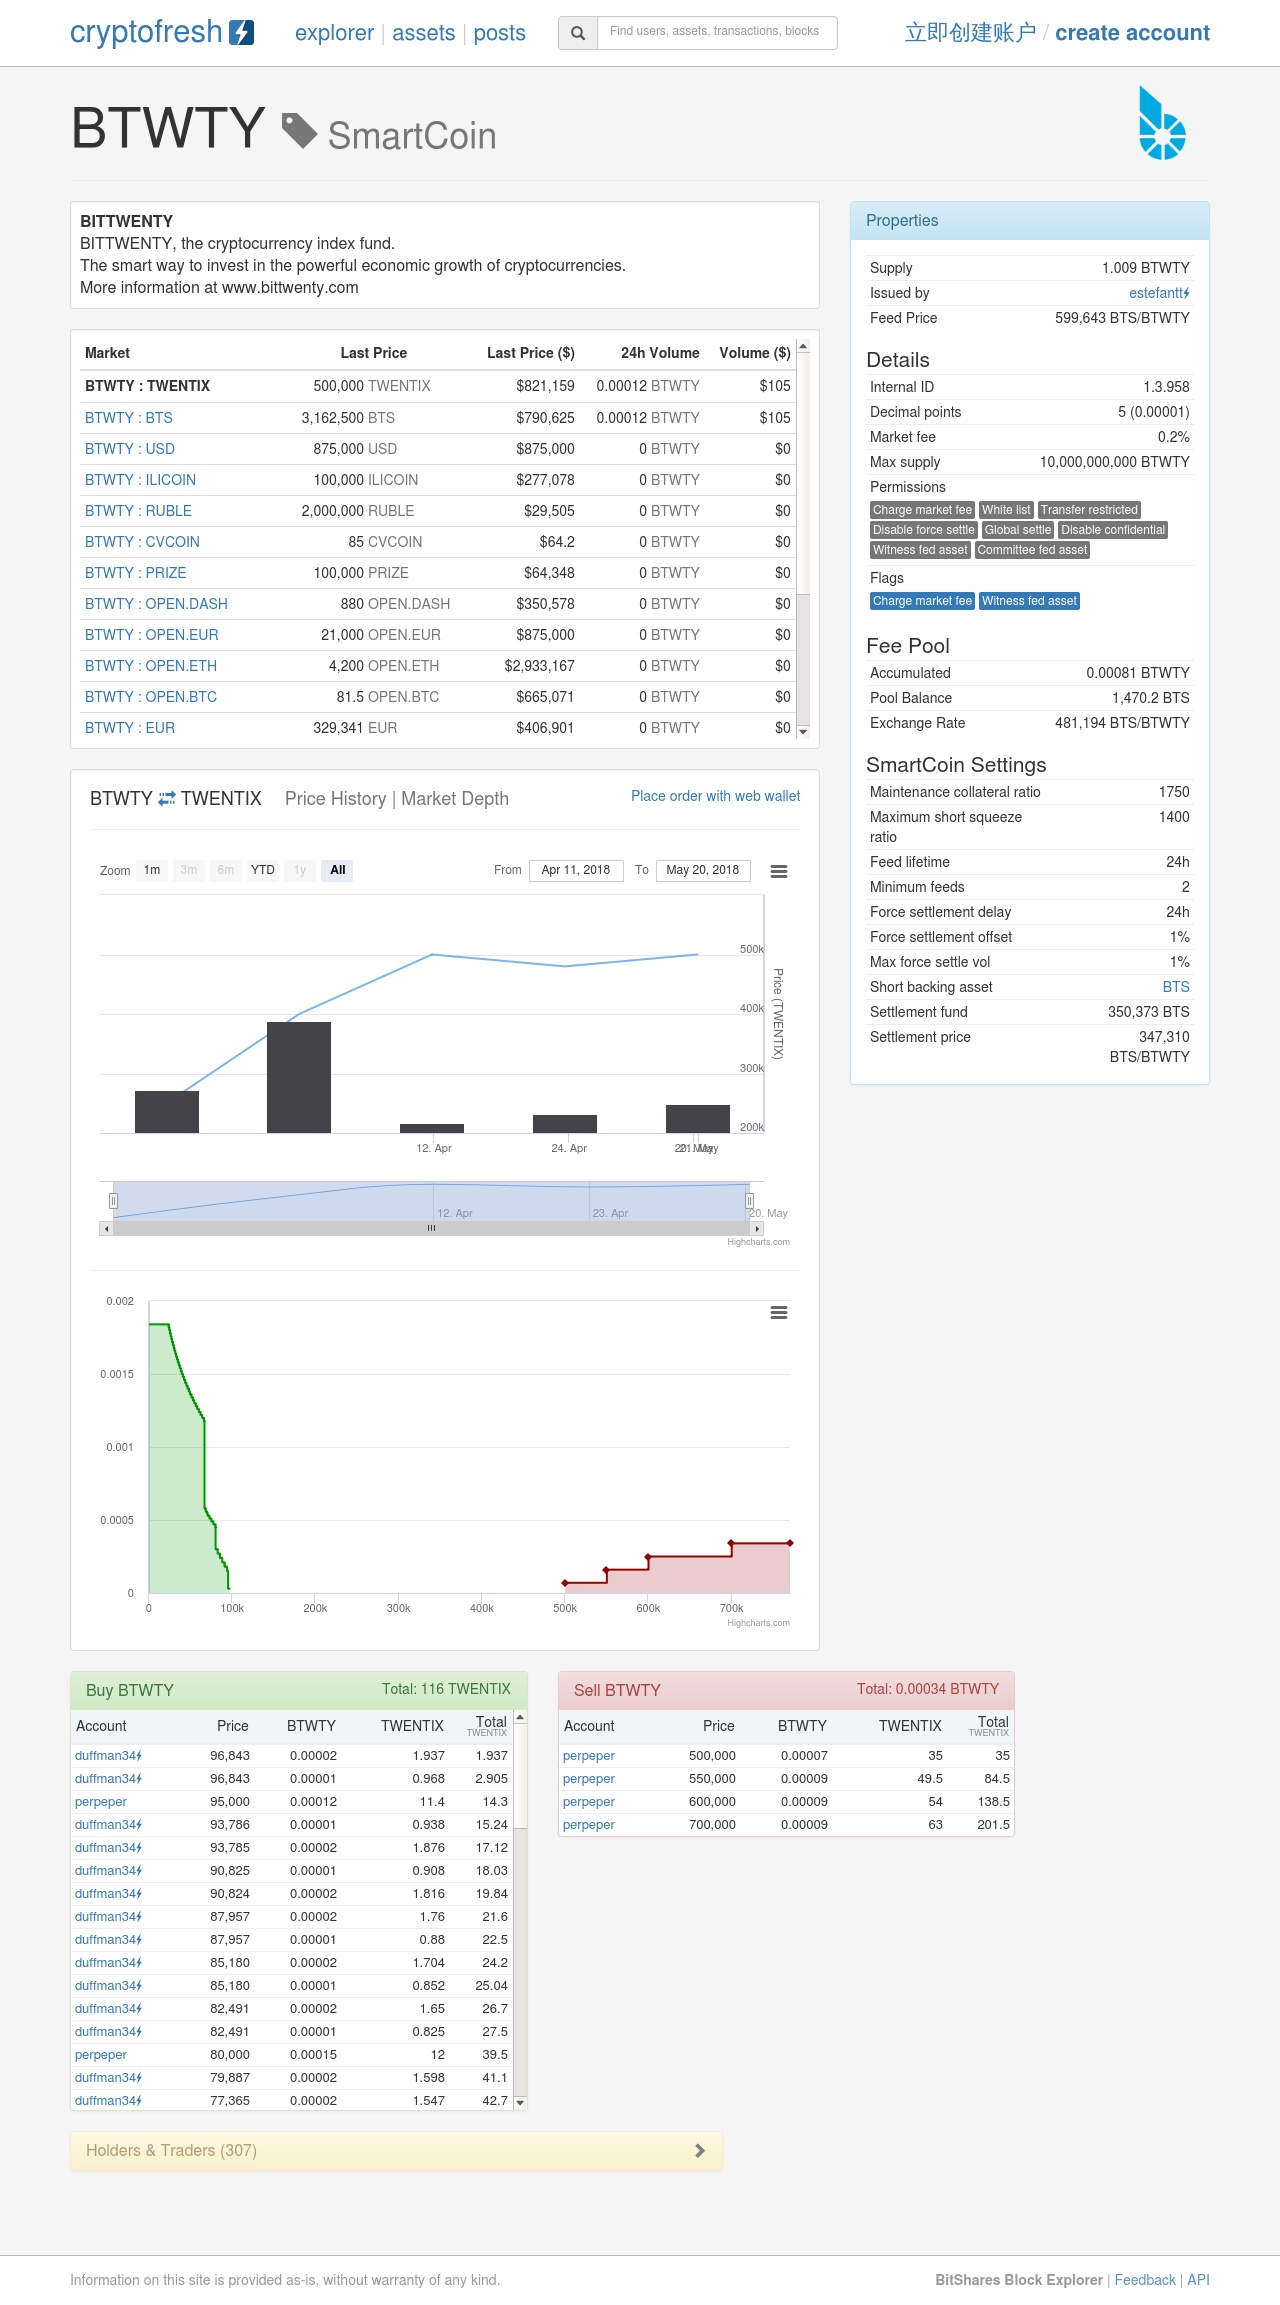
Task: Select the YTD zoom button
Action: tap(263, 870)
